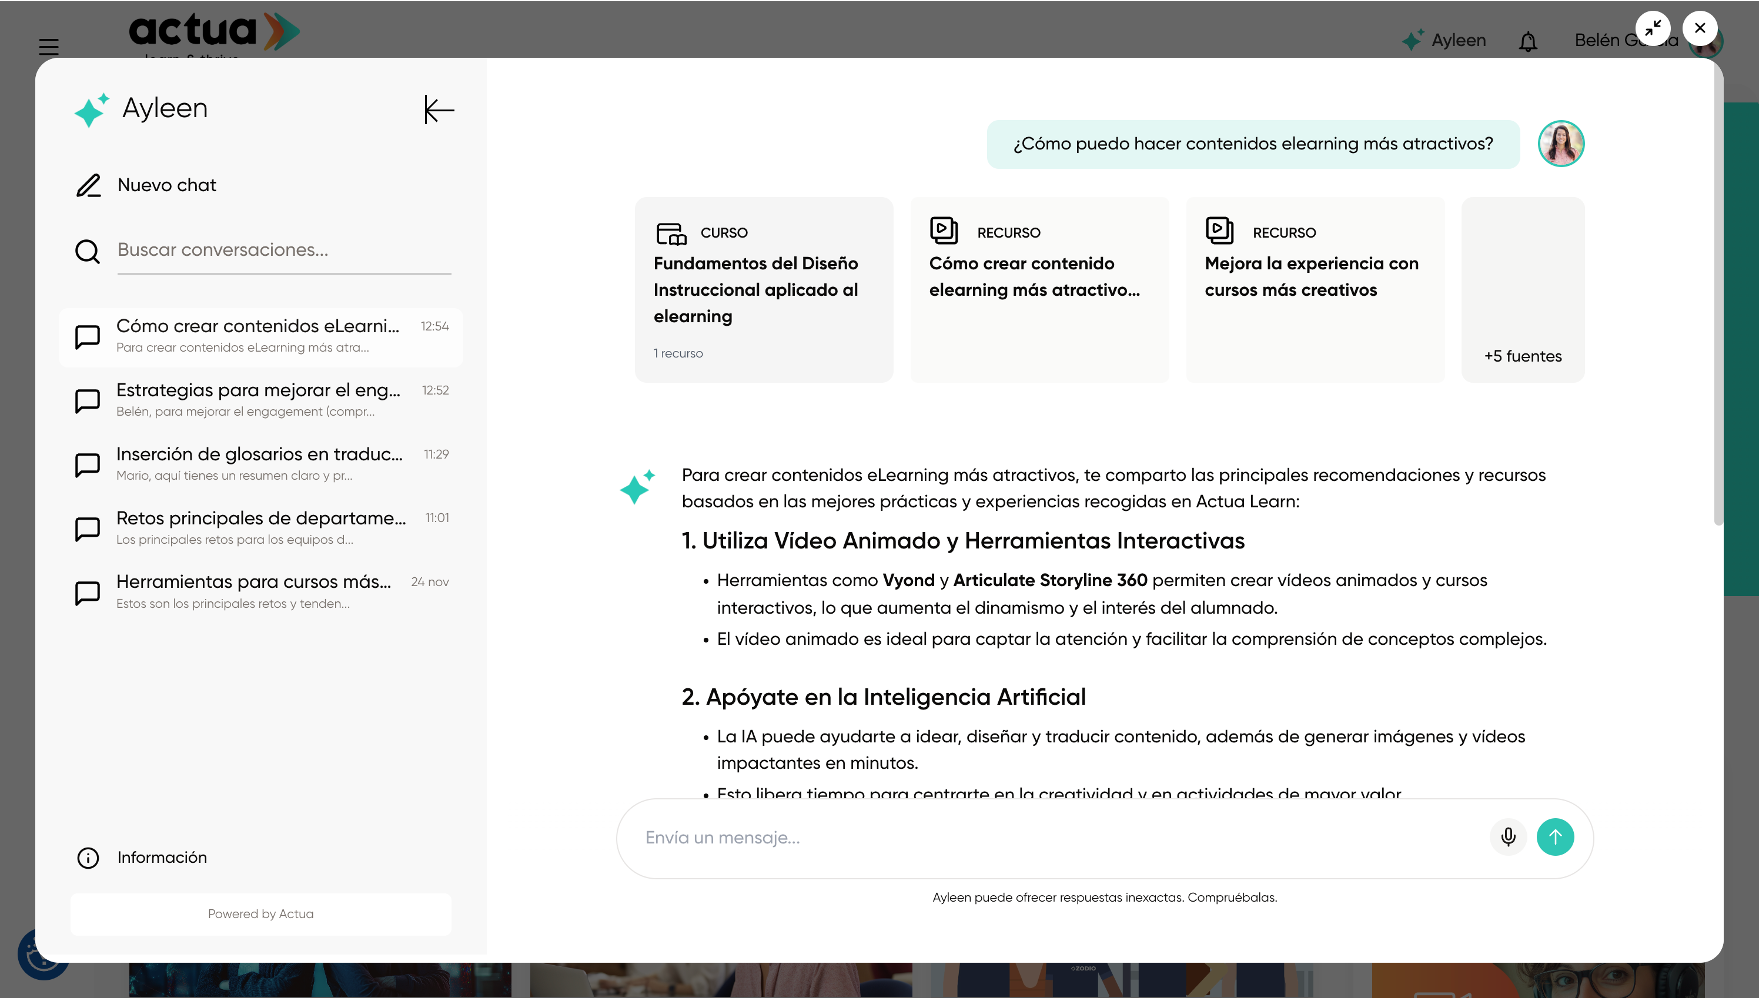
Task: Open chat 'Estrategias para mejorar el eng...'
Action: pyautogui.click(x=260, y=400)
